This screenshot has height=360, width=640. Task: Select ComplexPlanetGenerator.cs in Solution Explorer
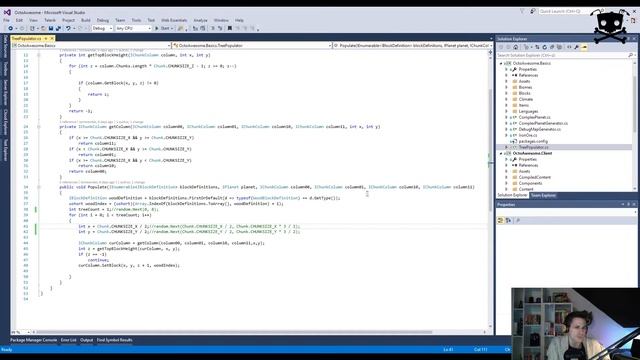543,123
